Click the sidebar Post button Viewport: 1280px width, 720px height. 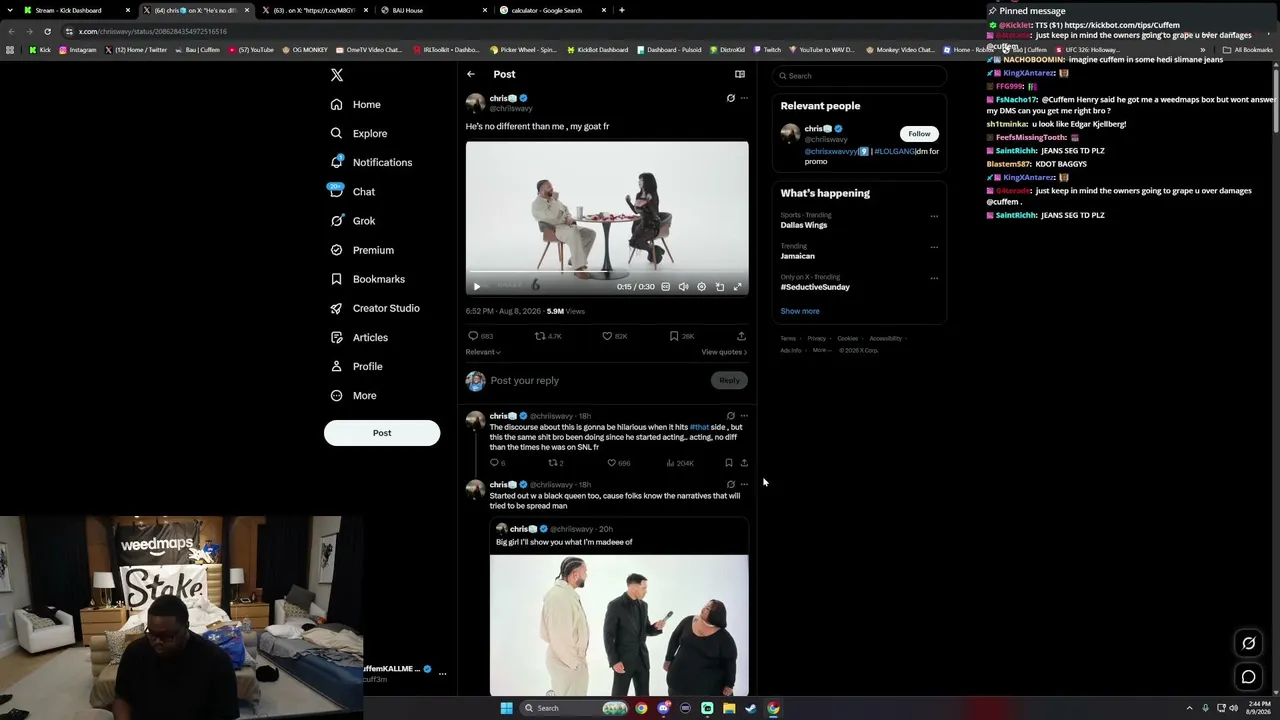(382, 433)
